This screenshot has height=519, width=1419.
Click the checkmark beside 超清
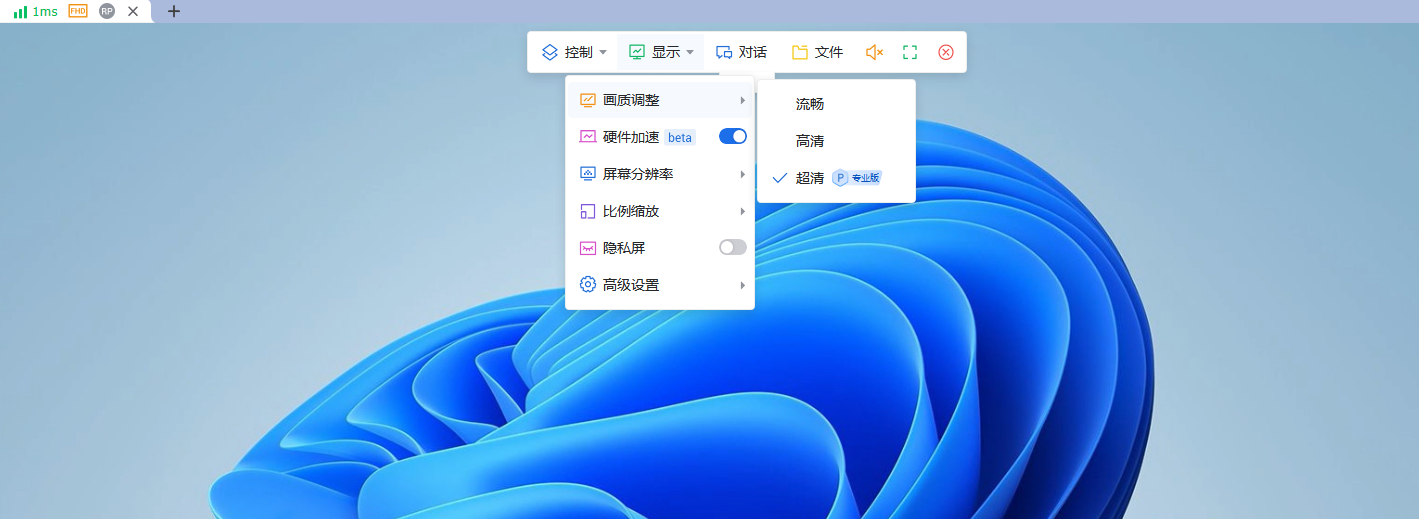(780, 178)
